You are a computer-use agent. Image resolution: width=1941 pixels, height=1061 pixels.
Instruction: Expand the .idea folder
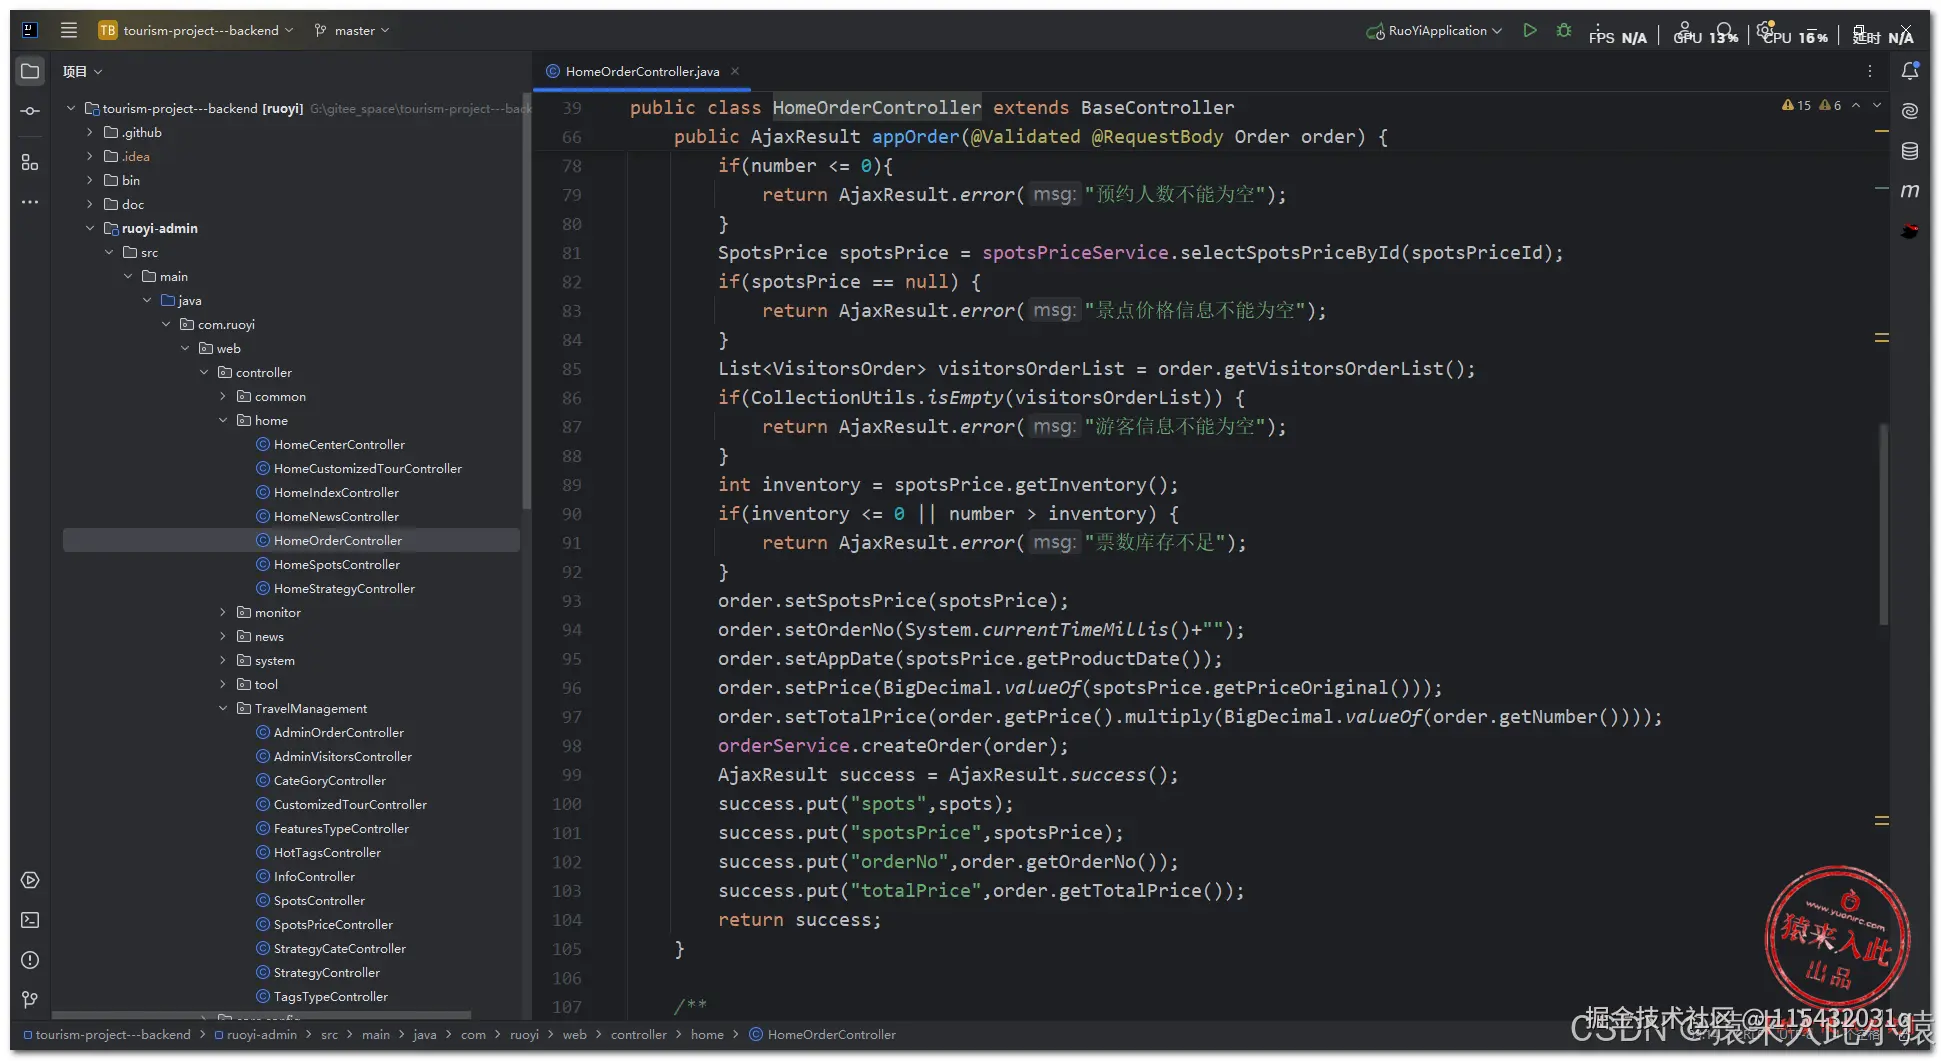[x=89, y=156]
